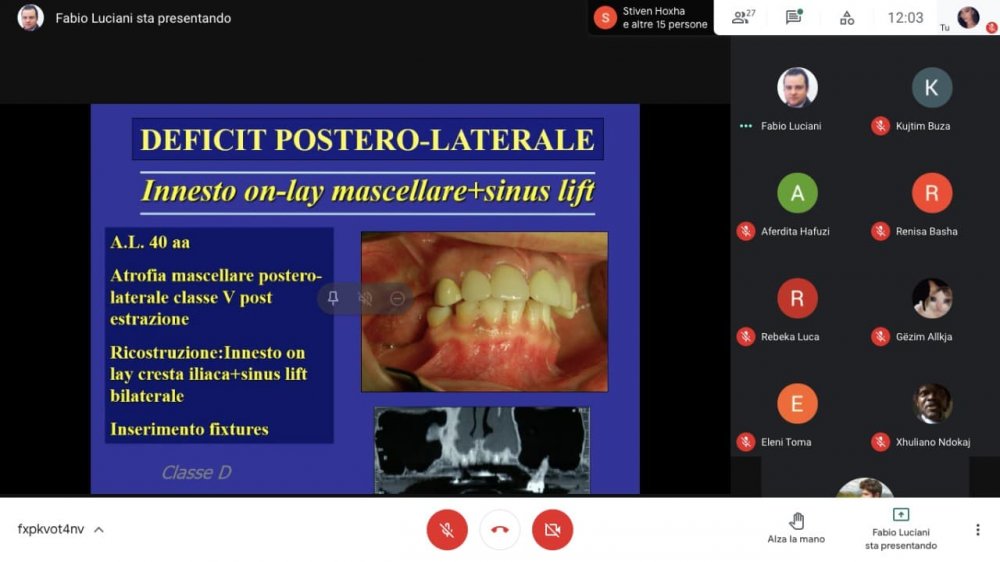Screen dimensions: 1000x562
Task: Open the chat messages panel
Action: (x=794, y=17)
